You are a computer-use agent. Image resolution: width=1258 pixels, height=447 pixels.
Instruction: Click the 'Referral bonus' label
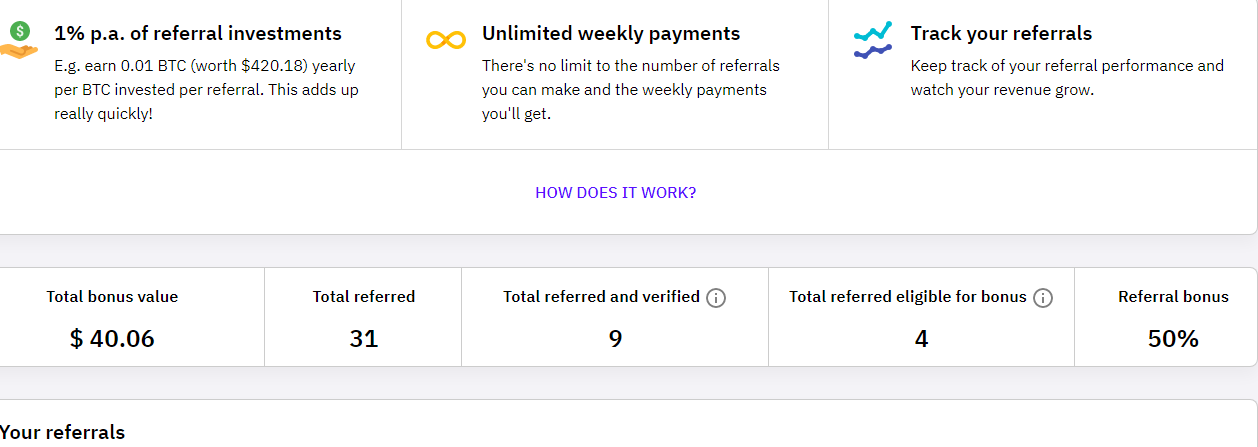pos(1173,297)
